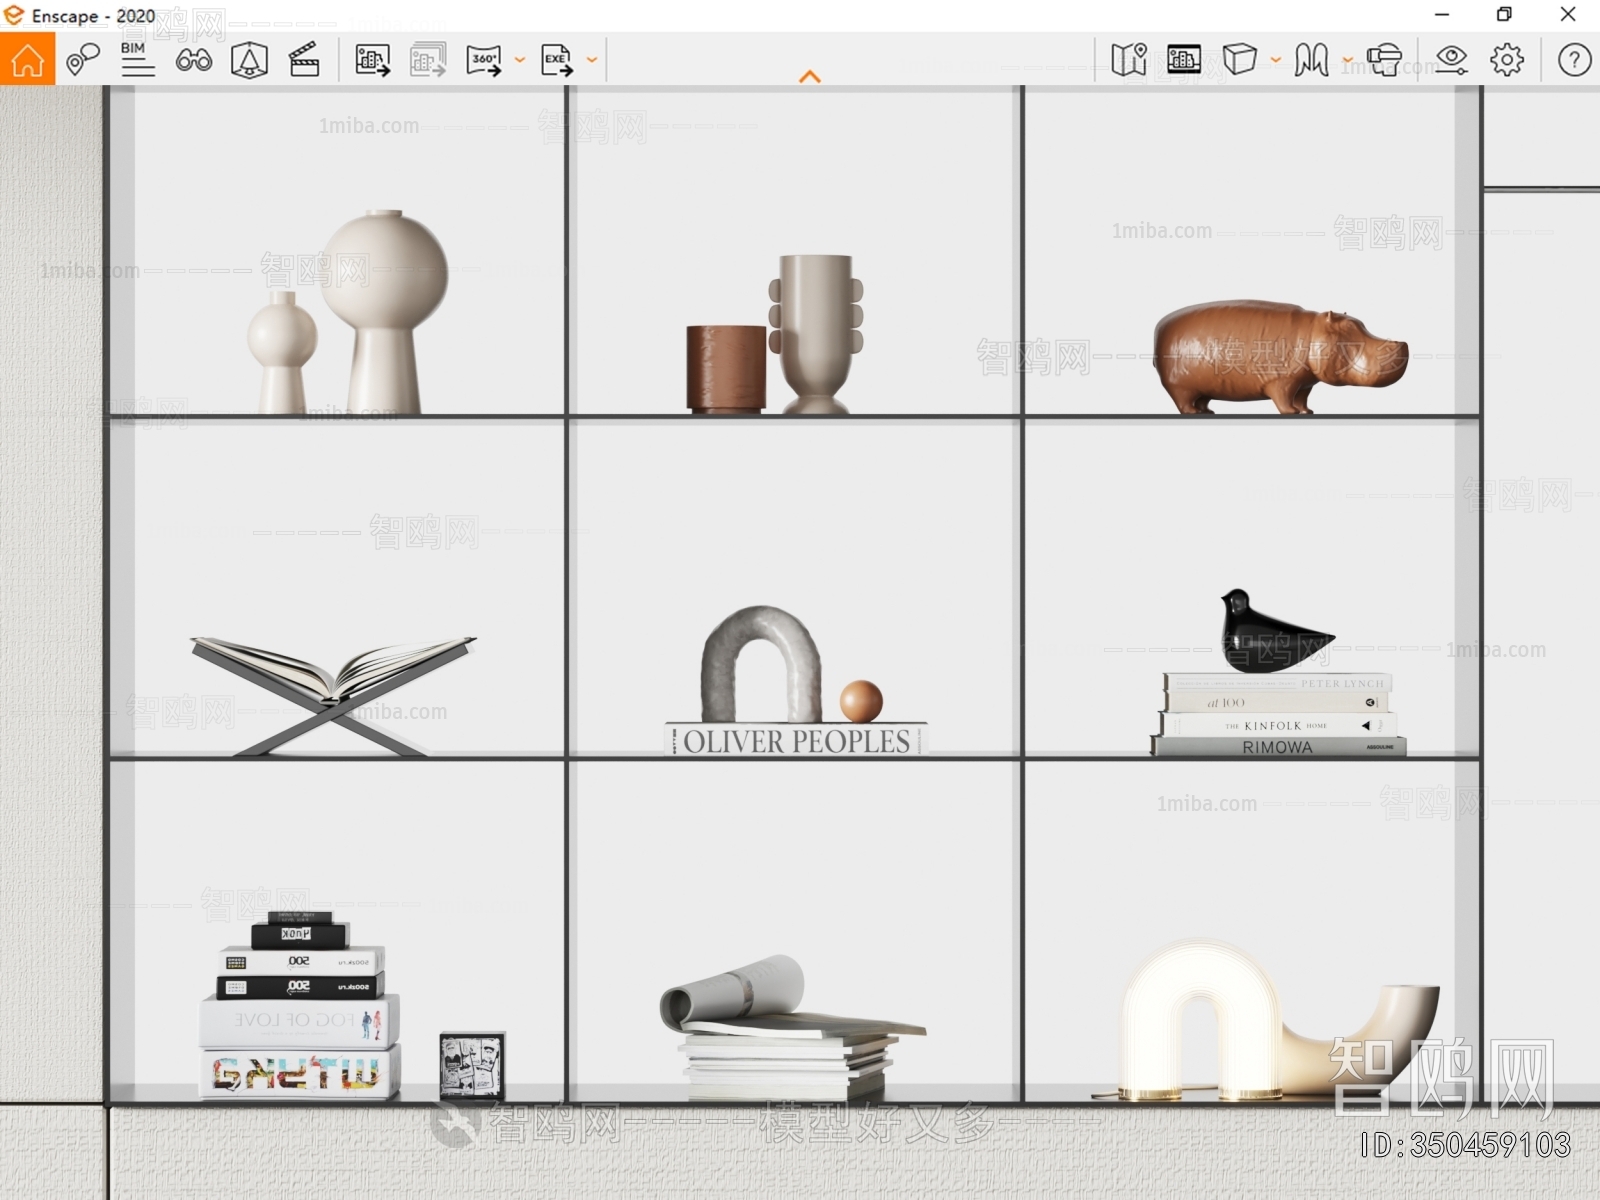The image size is (1600, 1200).
Task: Expand the EXE export dropdown arrow
Action: 592,60
